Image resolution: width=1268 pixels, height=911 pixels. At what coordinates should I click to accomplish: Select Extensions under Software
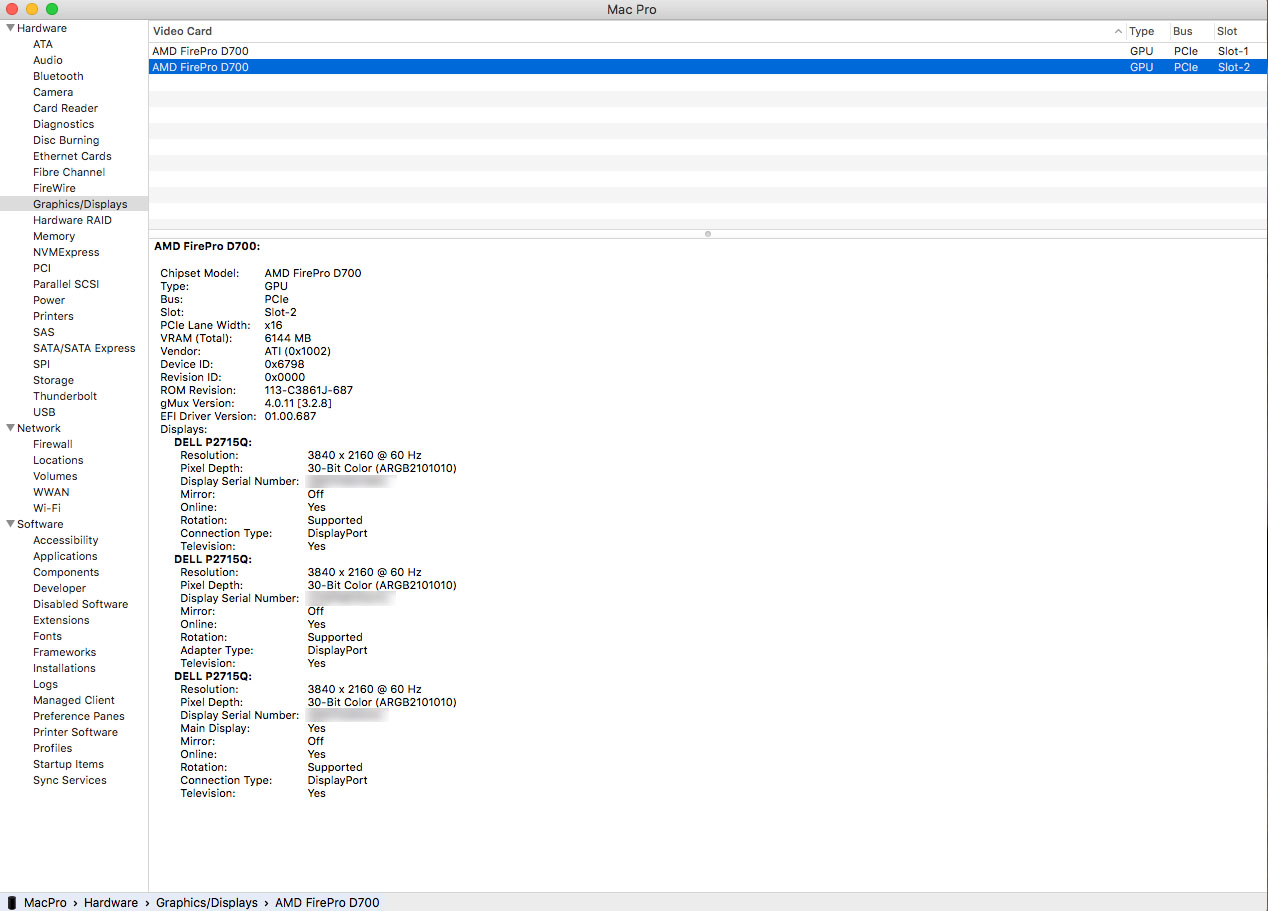[x=61, y=620]
